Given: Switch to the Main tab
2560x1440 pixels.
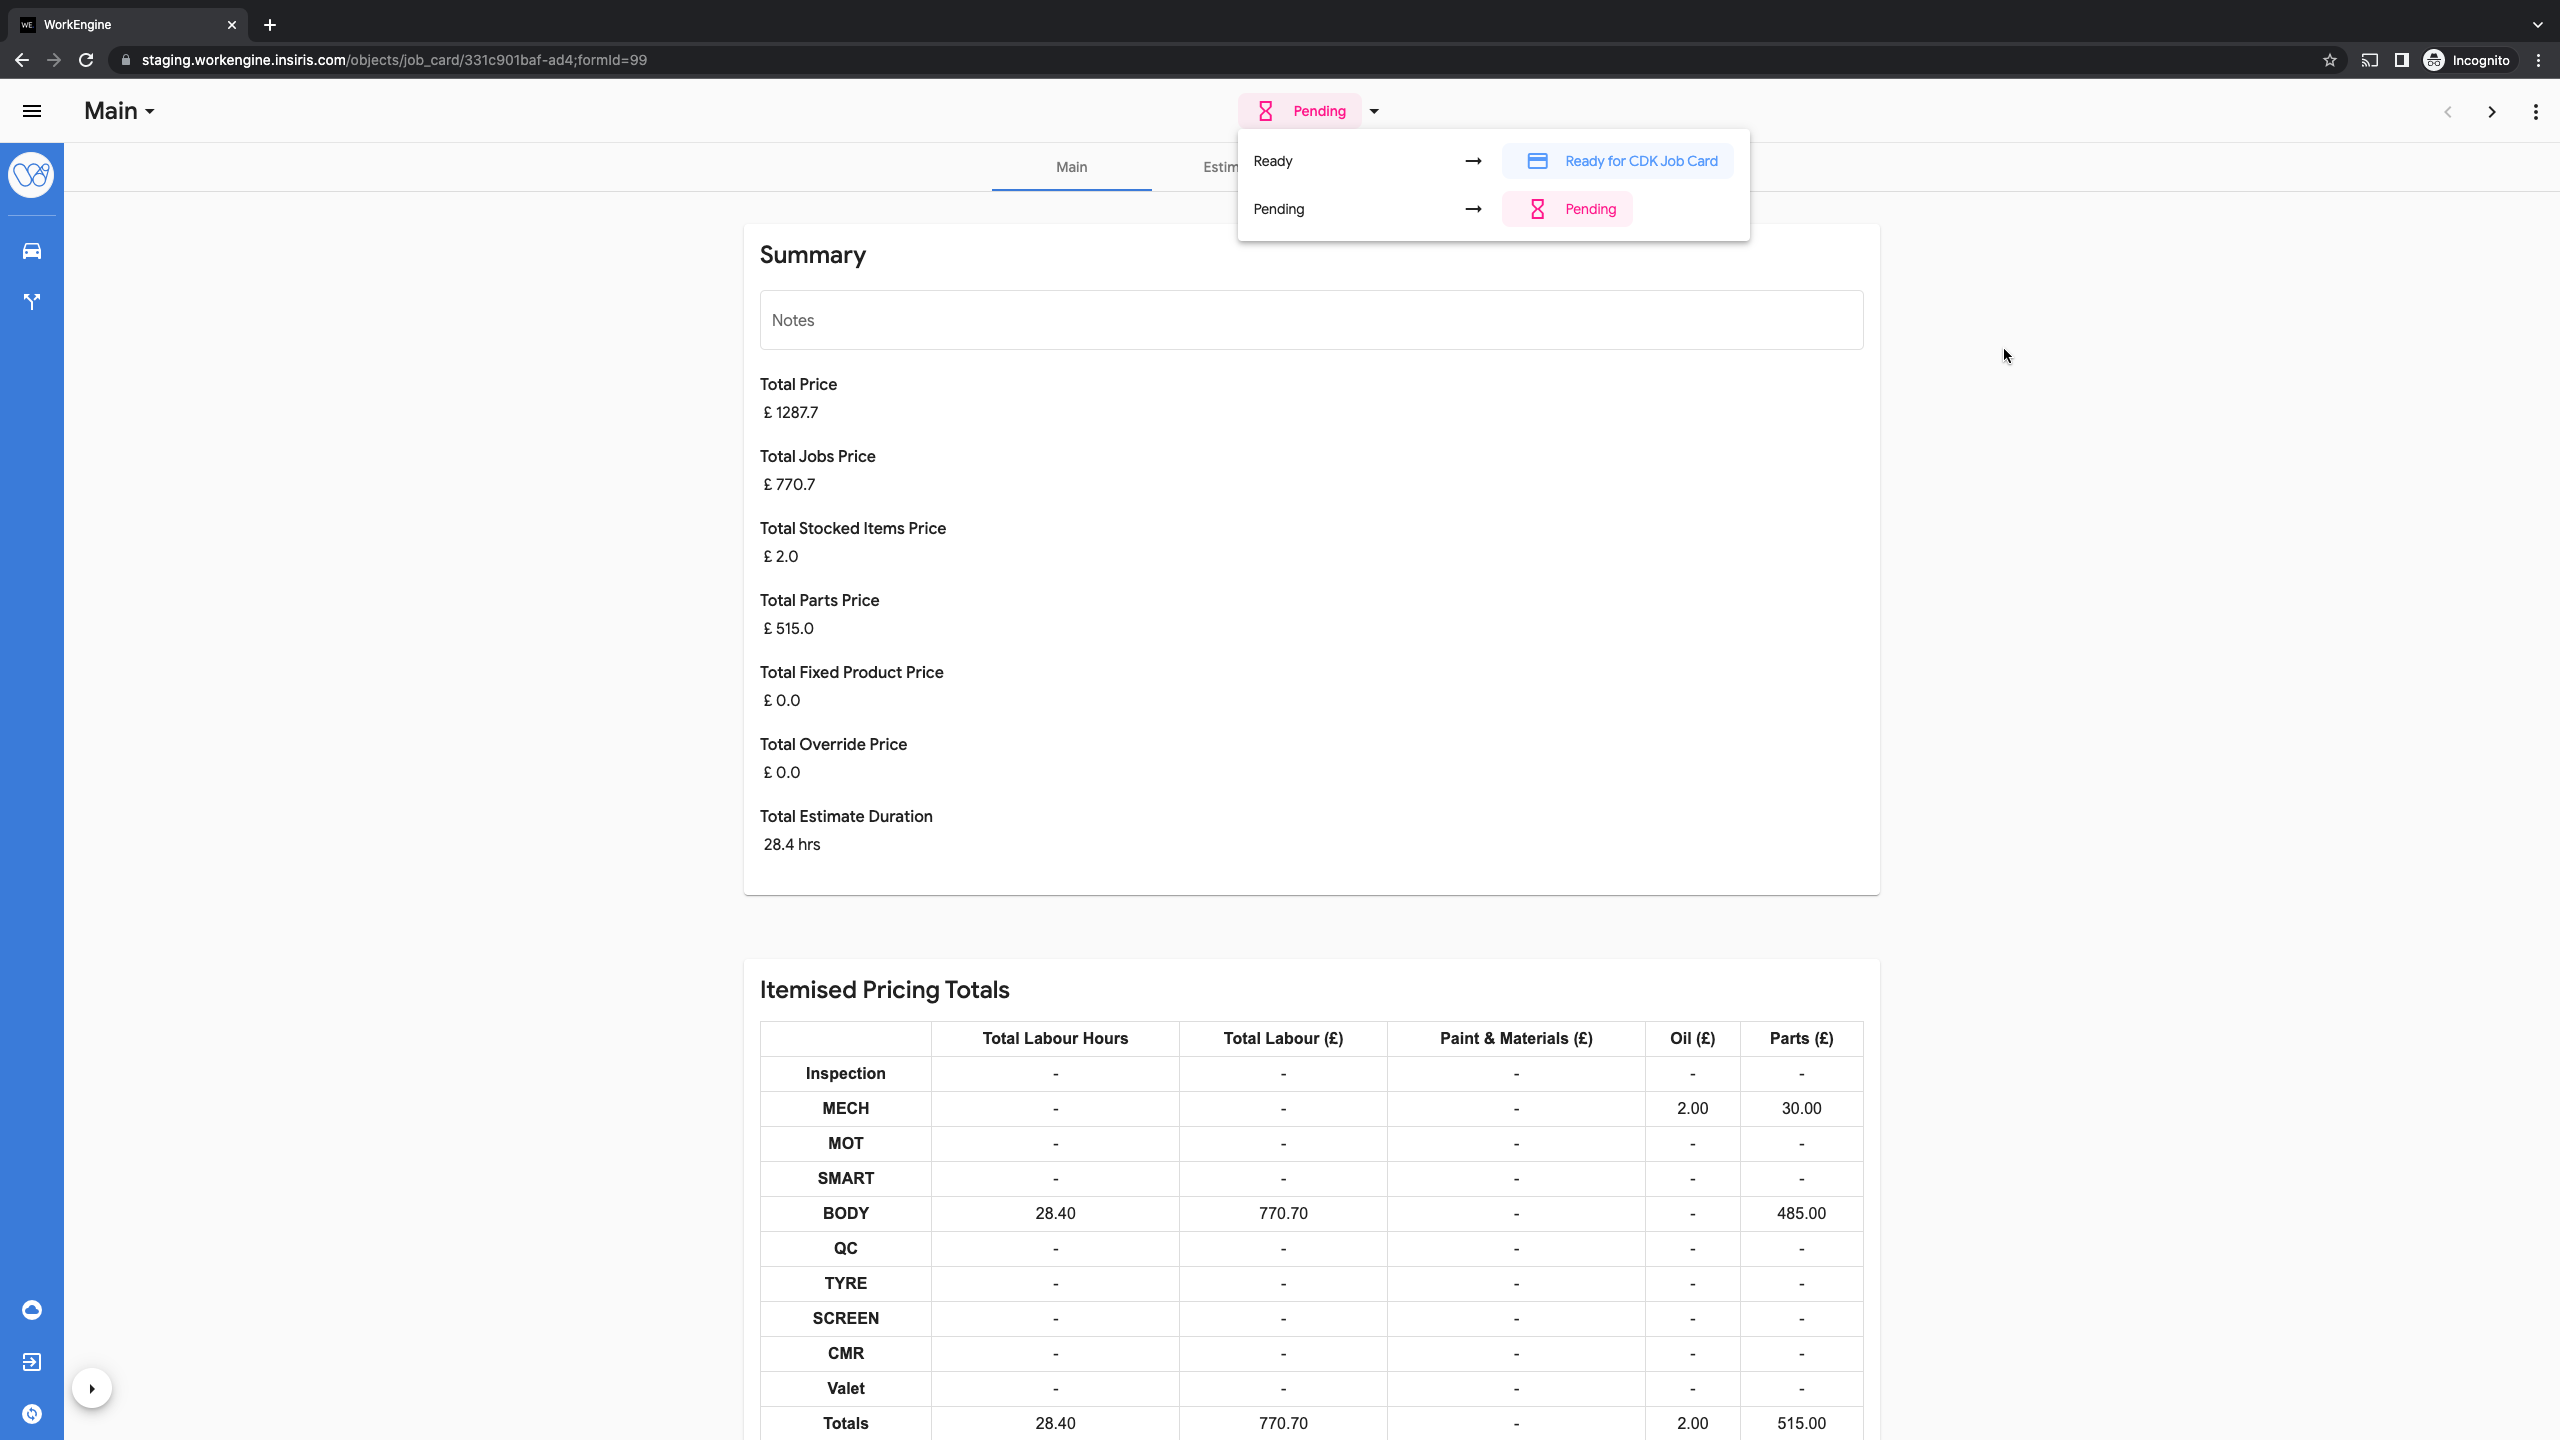Looking at the screenshot, I should coord(1071,167).
